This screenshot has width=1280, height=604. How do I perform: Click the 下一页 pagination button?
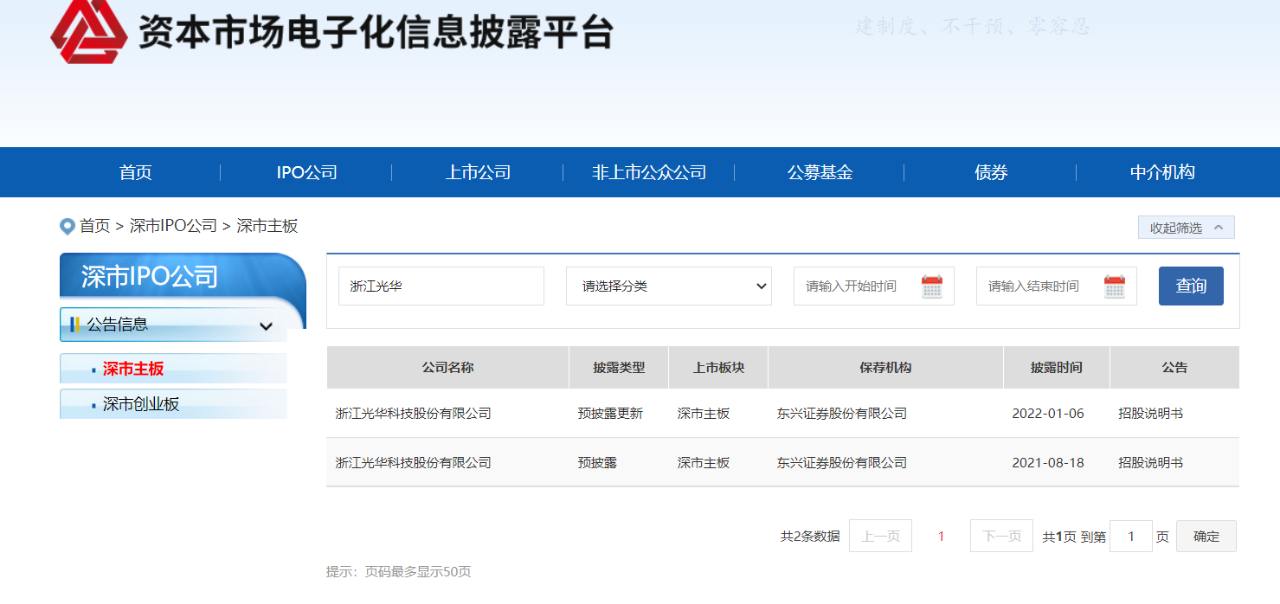click(x=1001, y=536)
